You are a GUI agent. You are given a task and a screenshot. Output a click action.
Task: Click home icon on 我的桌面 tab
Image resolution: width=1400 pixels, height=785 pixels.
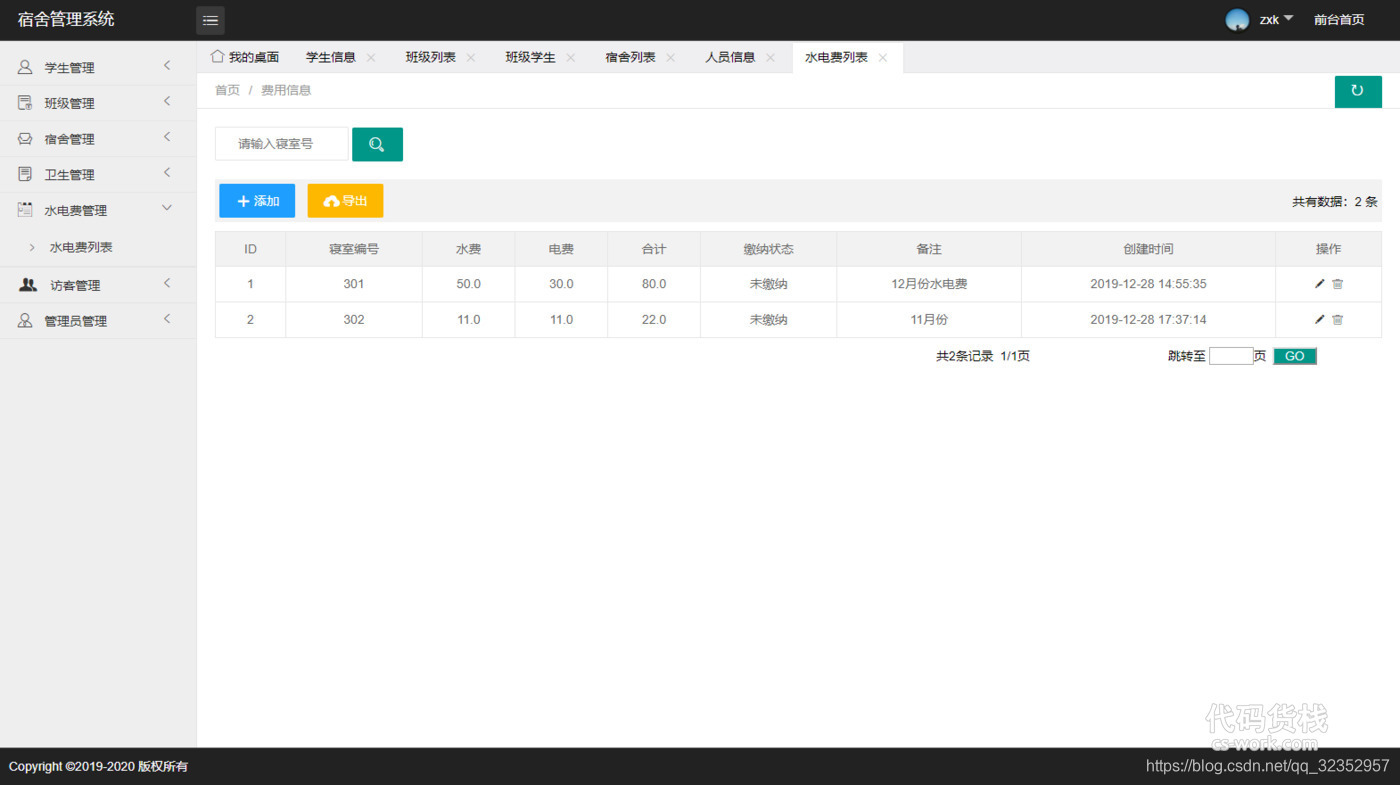pos(217,56)
